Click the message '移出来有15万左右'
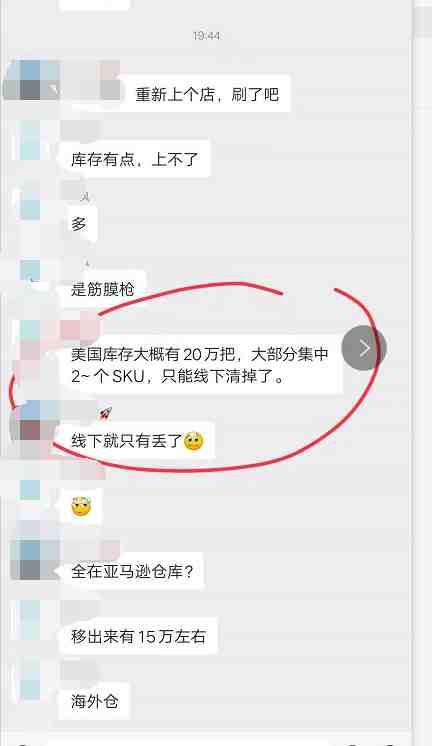The width and height of the screenshot is (432, 746). coord(138,636)
